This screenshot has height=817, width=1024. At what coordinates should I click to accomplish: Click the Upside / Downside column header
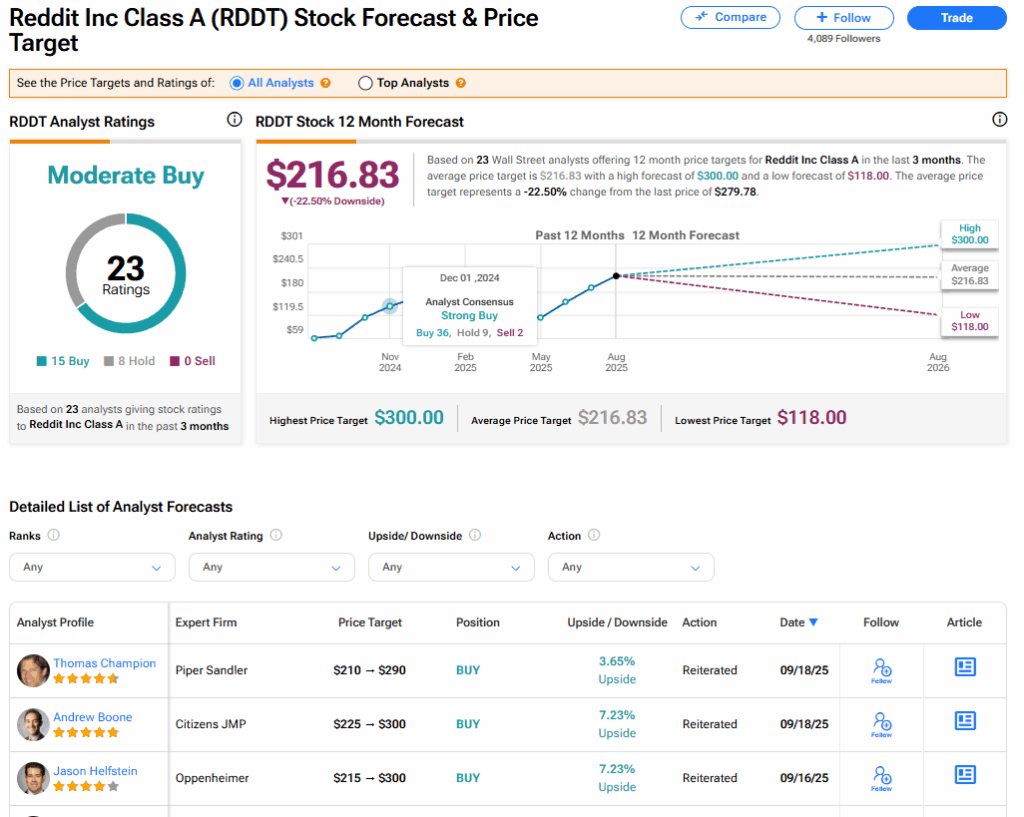(x=617, y=622)
